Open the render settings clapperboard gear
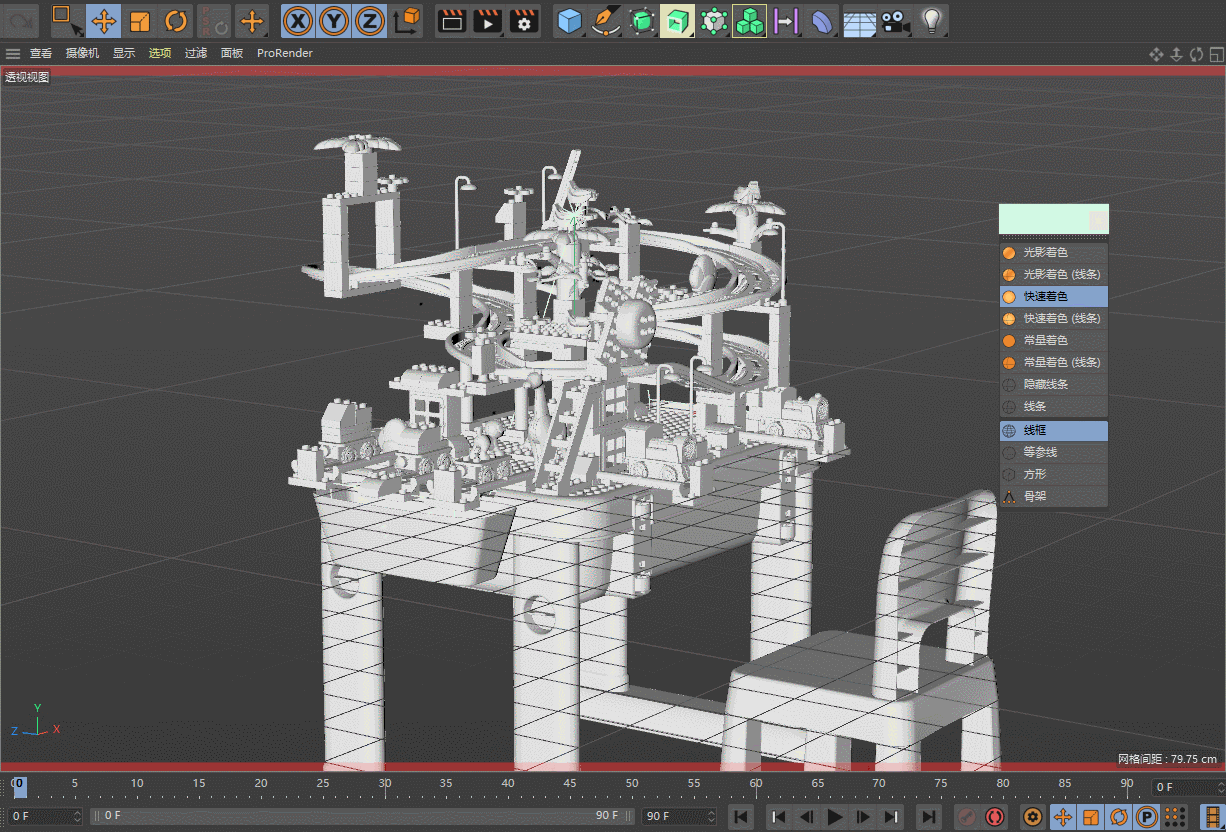Viewport: 1226px width, 832px height. point(524,20)
